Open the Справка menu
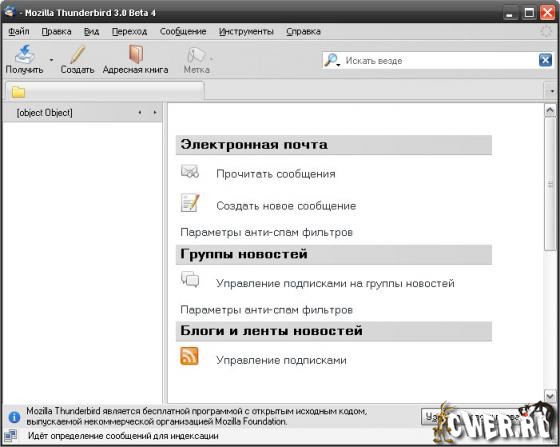 (303, 31)
